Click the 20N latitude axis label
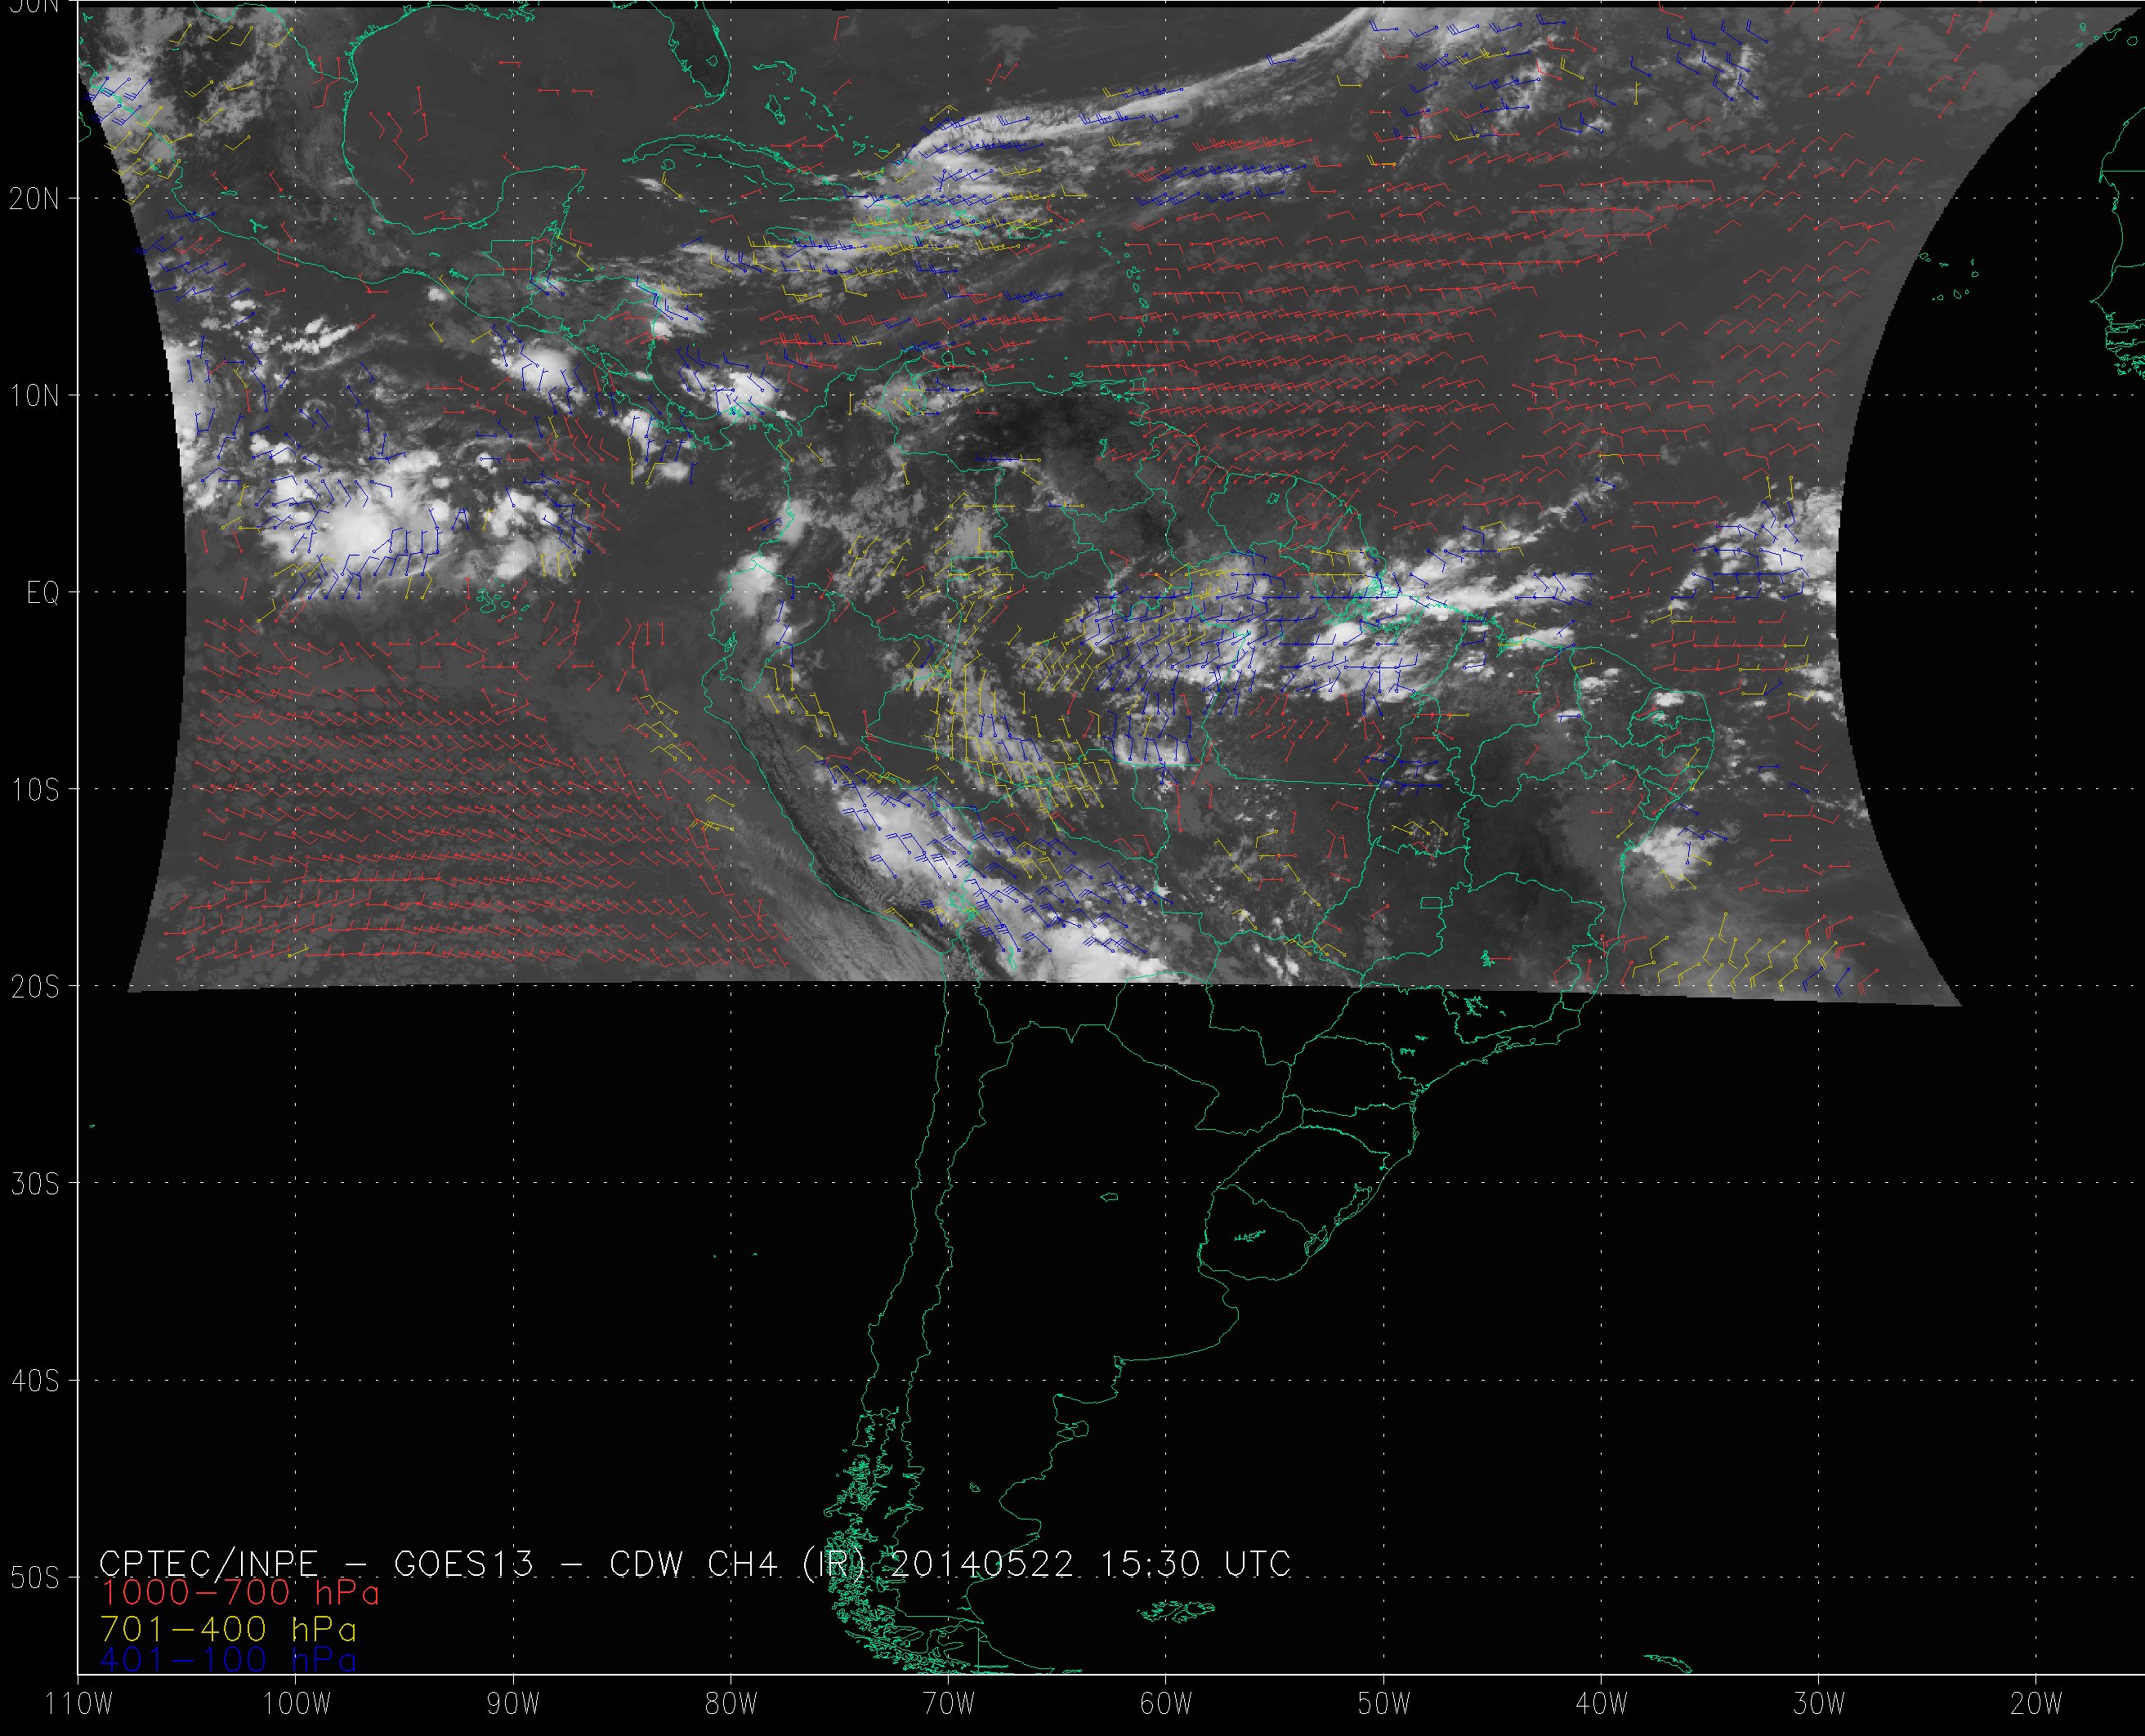The image size is (2145, 1736). point(34,199)
